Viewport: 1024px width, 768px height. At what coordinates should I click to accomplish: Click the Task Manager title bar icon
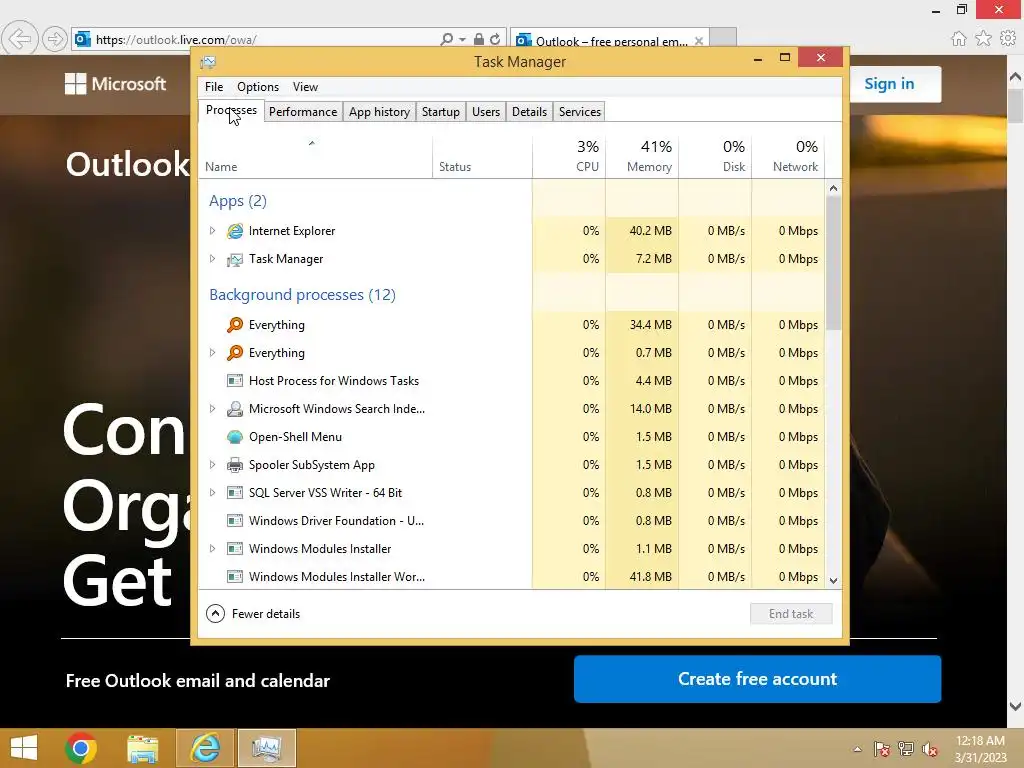[208, 62]
